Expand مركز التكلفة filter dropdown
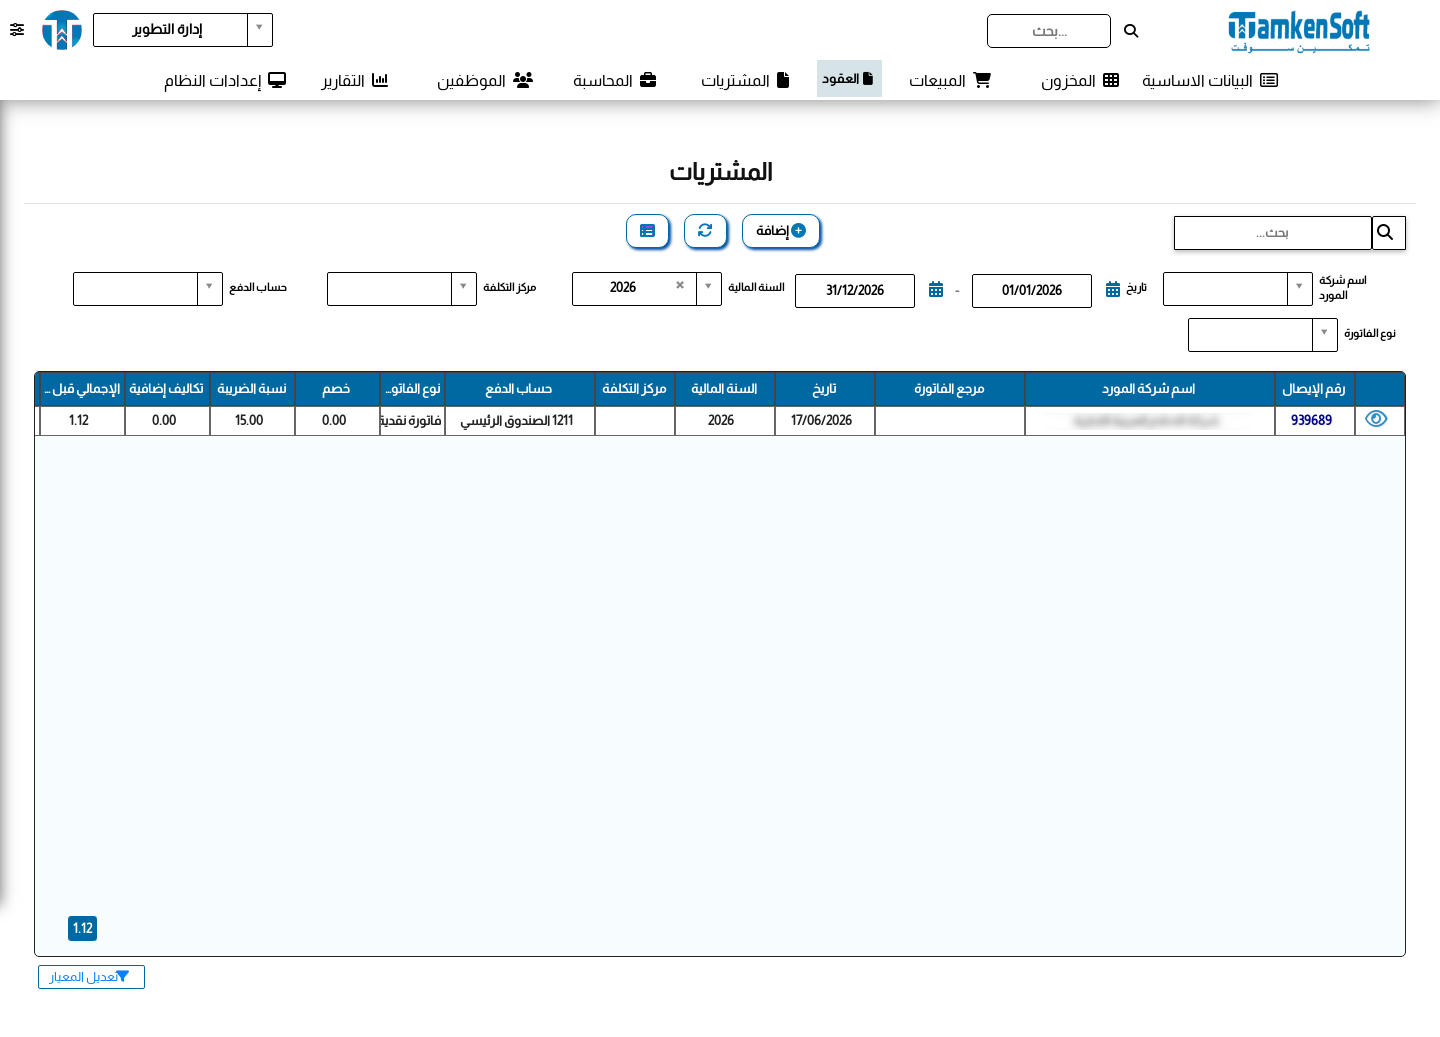 coord(463,289)
